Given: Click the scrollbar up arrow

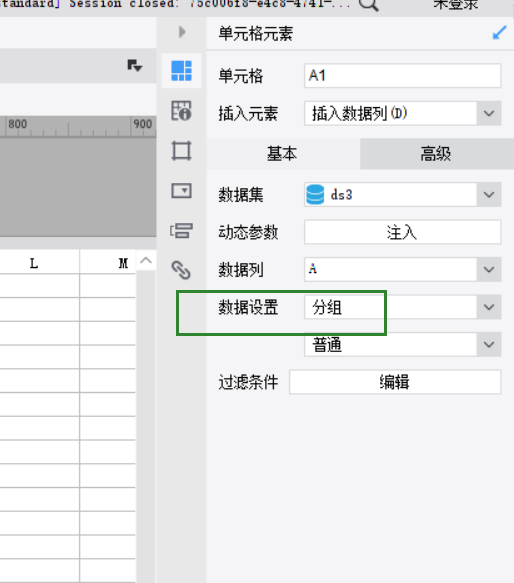Looking at the screenshot, I should [146, 261].
